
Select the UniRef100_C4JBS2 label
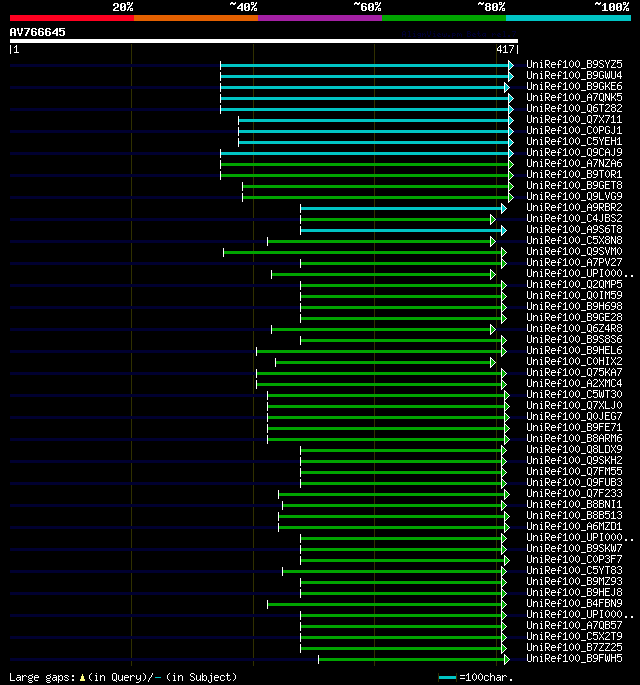574,218
